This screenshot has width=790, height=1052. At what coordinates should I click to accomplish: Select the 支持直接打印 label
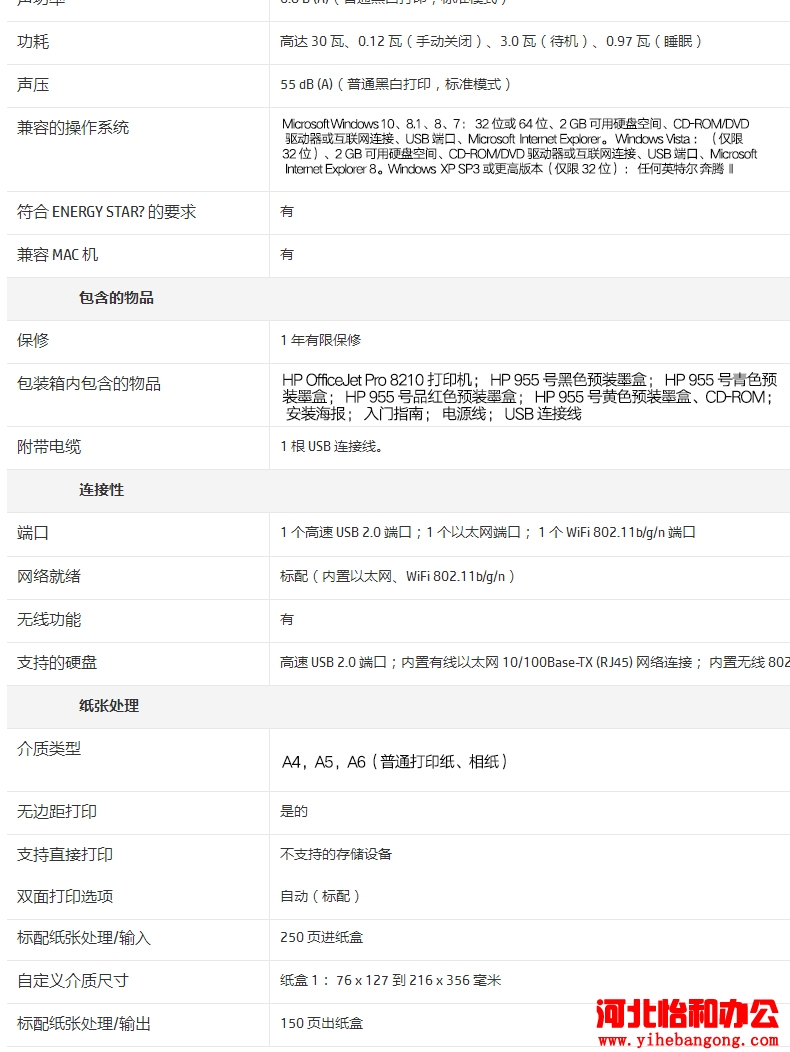coord(65,855)
